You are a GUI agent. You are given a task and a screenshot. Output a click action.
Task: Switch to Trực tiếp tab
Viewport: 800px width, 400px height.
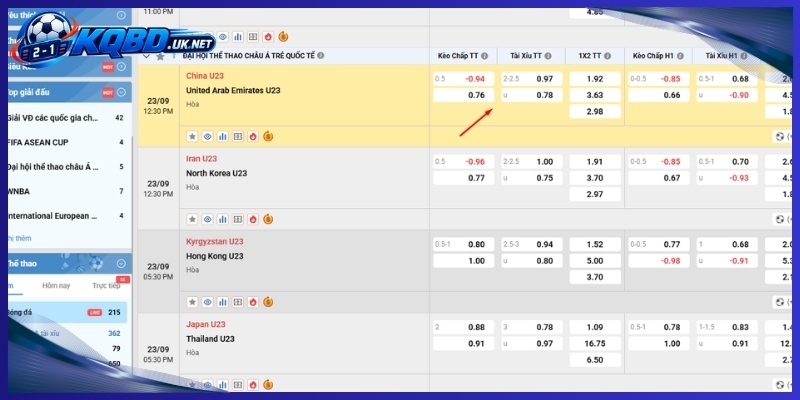click(106, 286)
